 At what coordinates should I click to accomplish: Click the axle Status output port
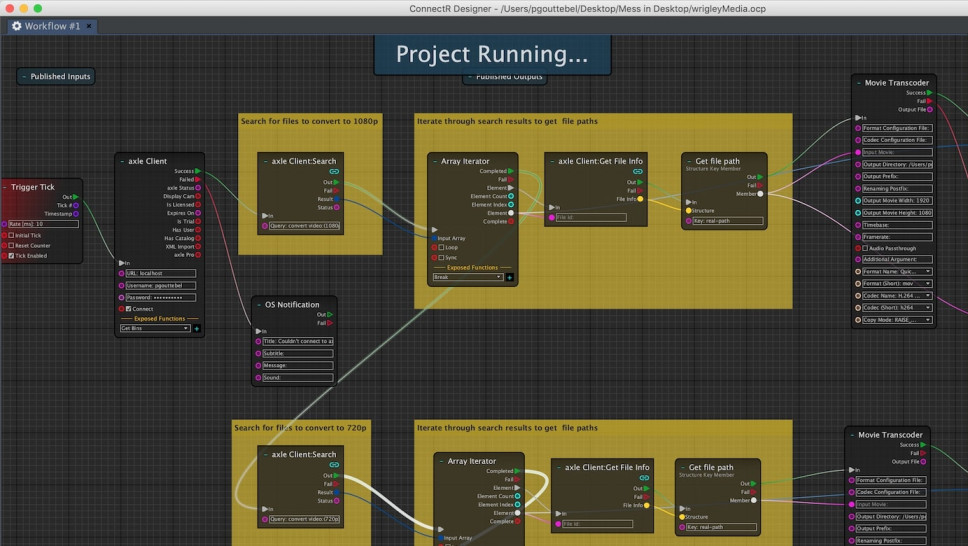tap(198, 188)
